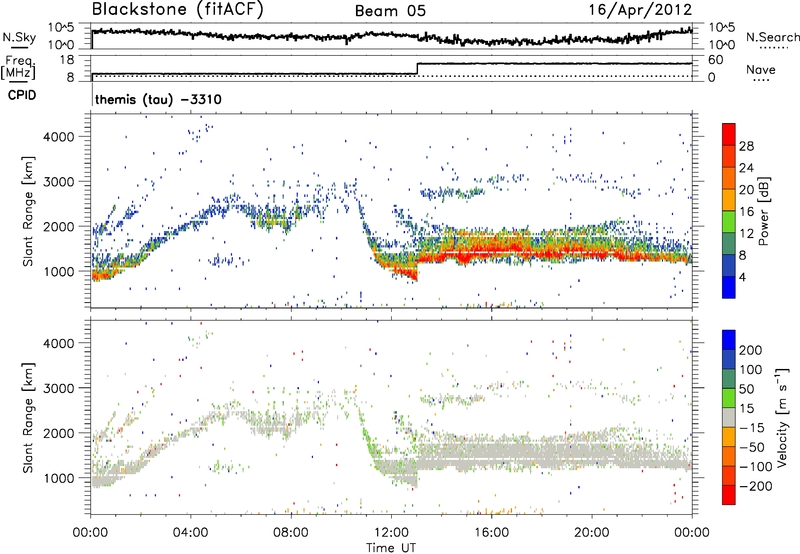
Task: Click the '08:00' time tick label
Action: point(291,533)
